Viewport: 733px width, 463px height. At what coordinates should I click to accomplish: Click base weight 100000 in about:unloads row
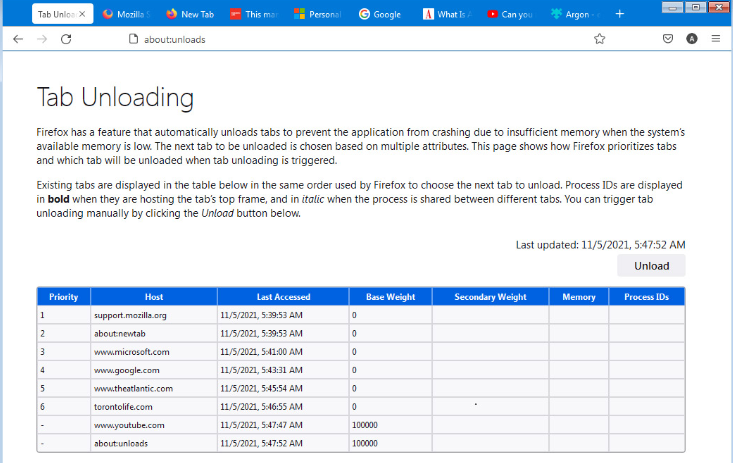390,443
